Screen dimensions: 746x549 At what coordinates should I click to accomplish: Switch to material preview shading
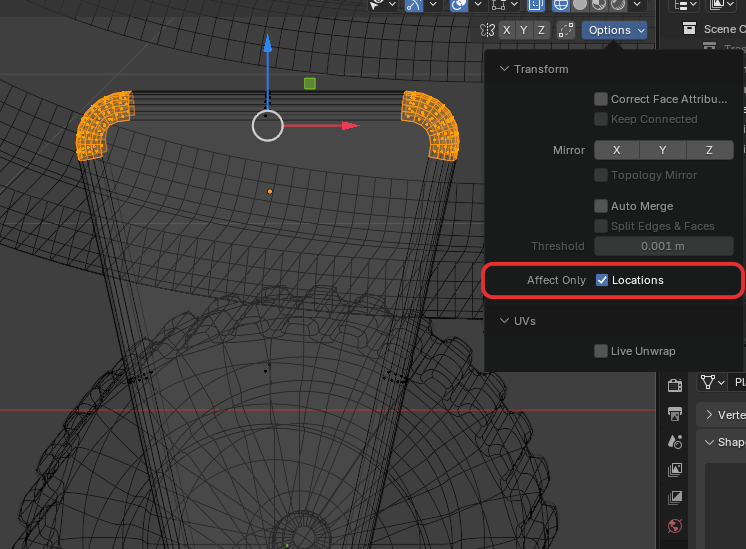point(599,5)
